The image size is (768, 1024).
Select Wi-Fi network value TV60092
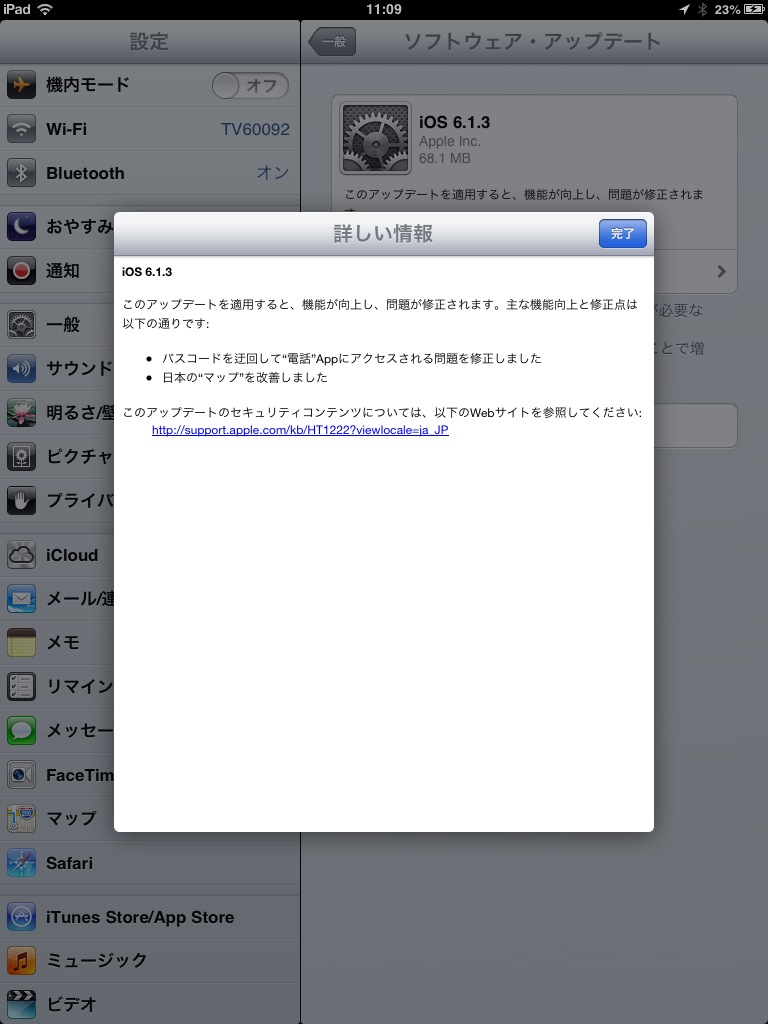[255, 129]
